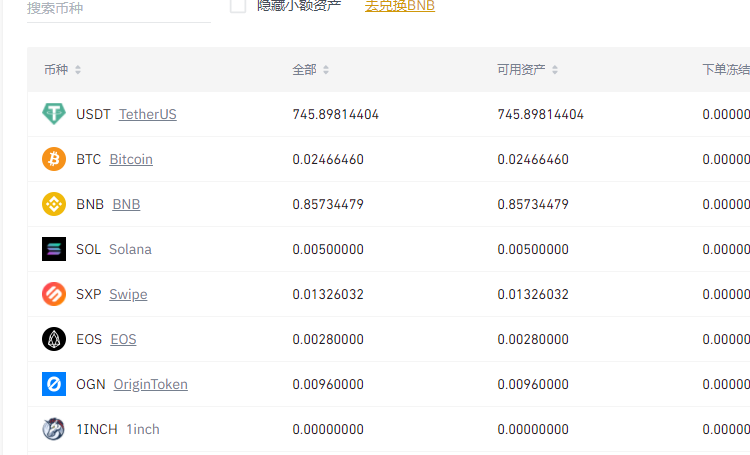This screenshot has height=455, width=750.
Task: Open the Bitcoin link
Action: pyautogui.click(x=131, y=159)
